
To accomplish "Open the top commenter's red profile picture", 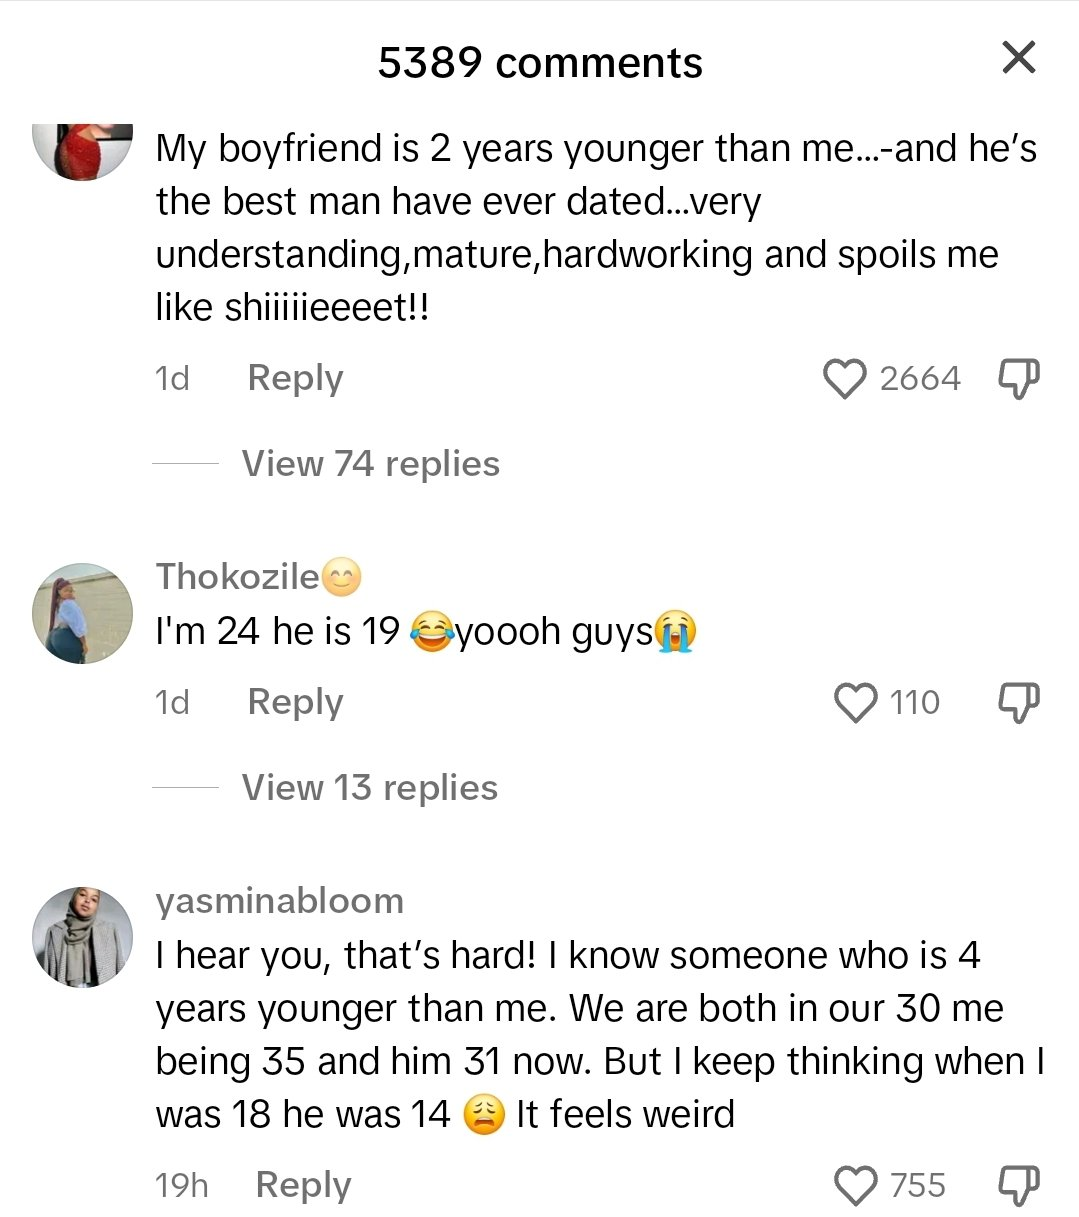I will [83, 150].
